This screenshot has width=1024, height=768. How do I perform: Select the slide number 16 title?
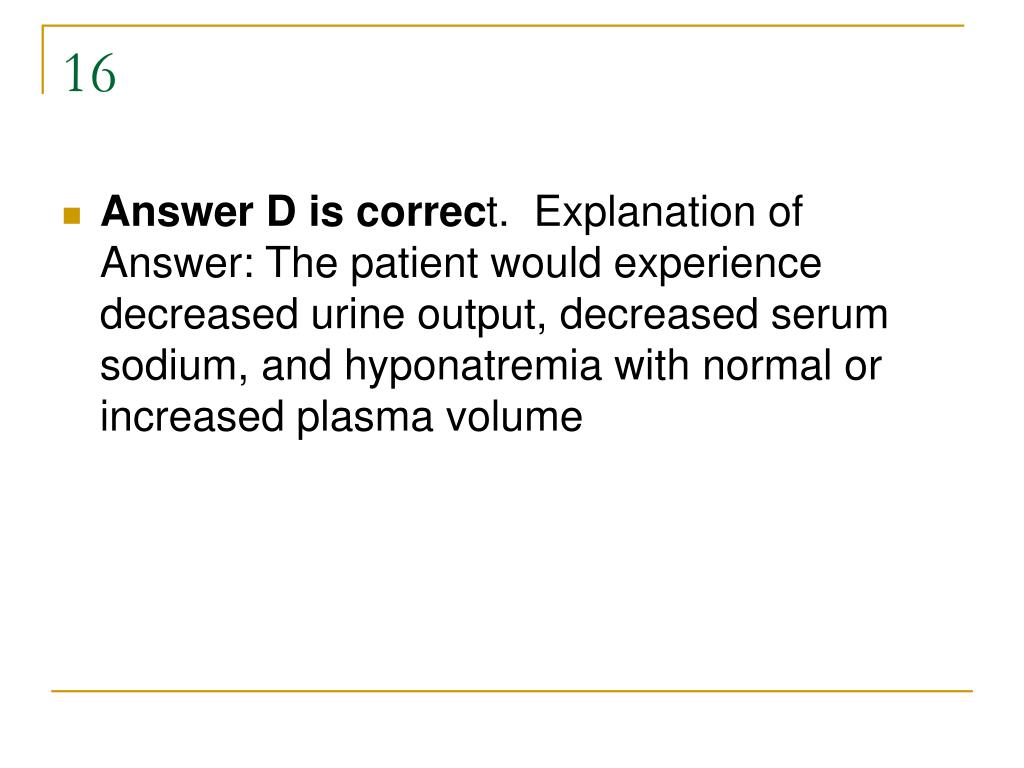click(89, 73)
